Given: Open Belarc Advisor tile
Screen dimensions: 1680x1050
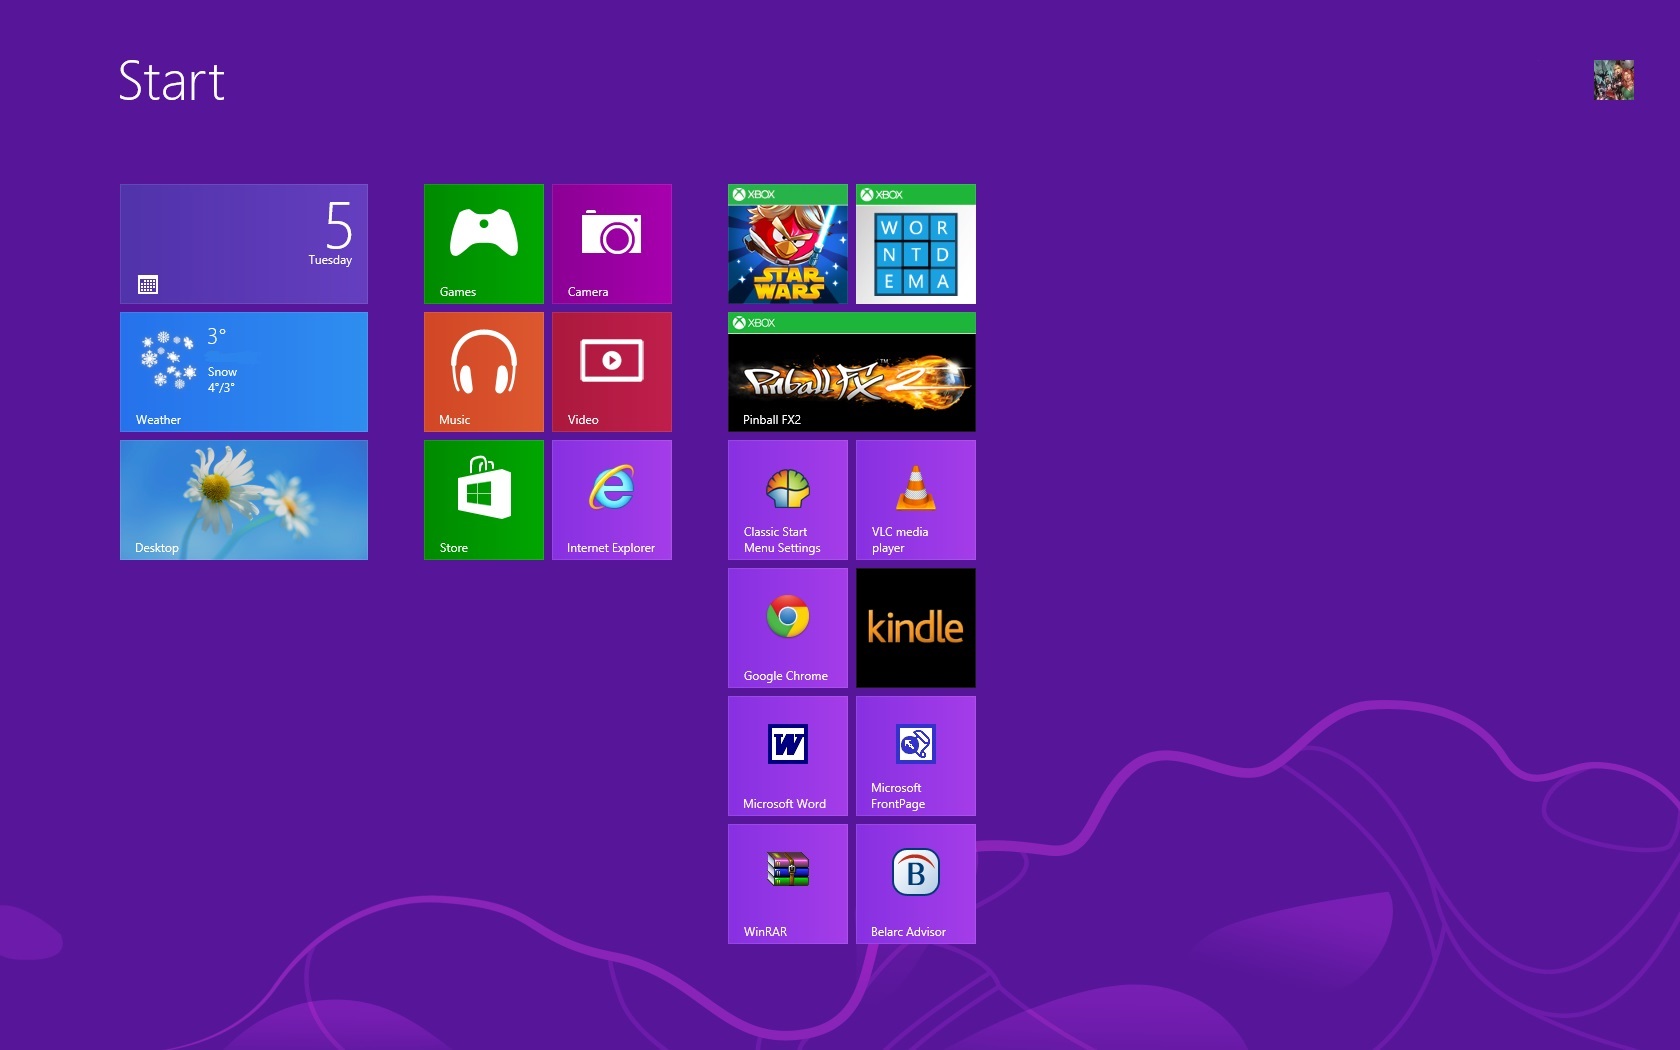Looking at the screenshot, I should (x=916, y=884).
